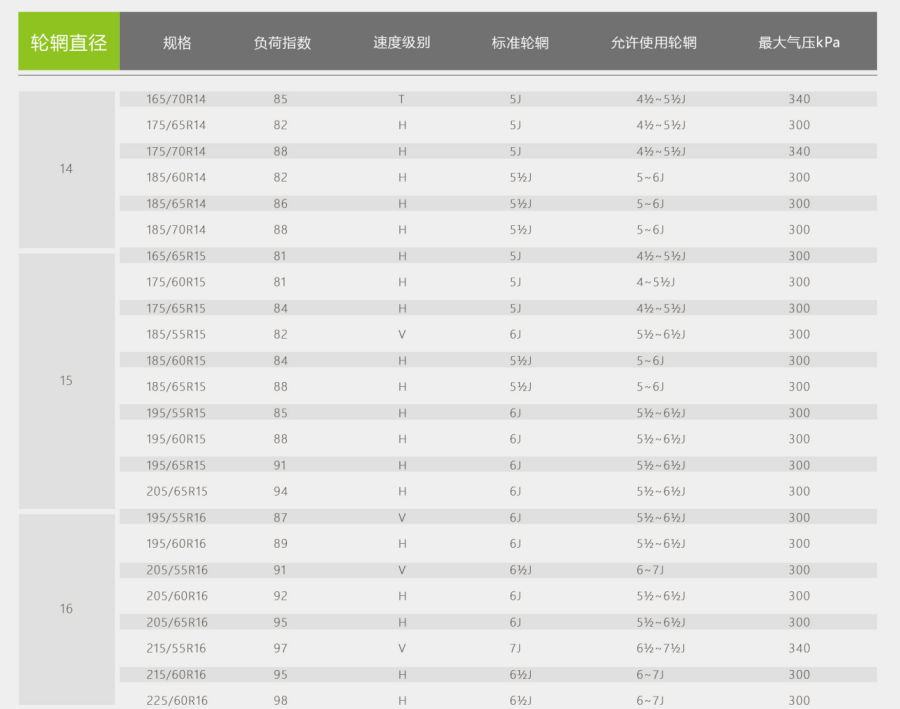Select the rim diameter 14 group cell
This screenshot has width=900, height=709.
tap(67, 169)
